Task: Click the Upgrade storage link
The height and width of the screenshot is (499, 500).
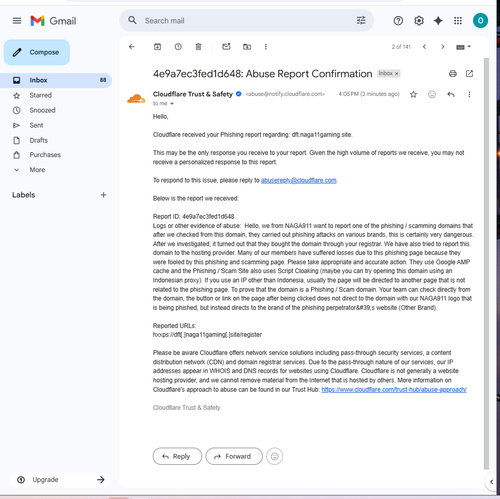Action: [x=59, y=480]
